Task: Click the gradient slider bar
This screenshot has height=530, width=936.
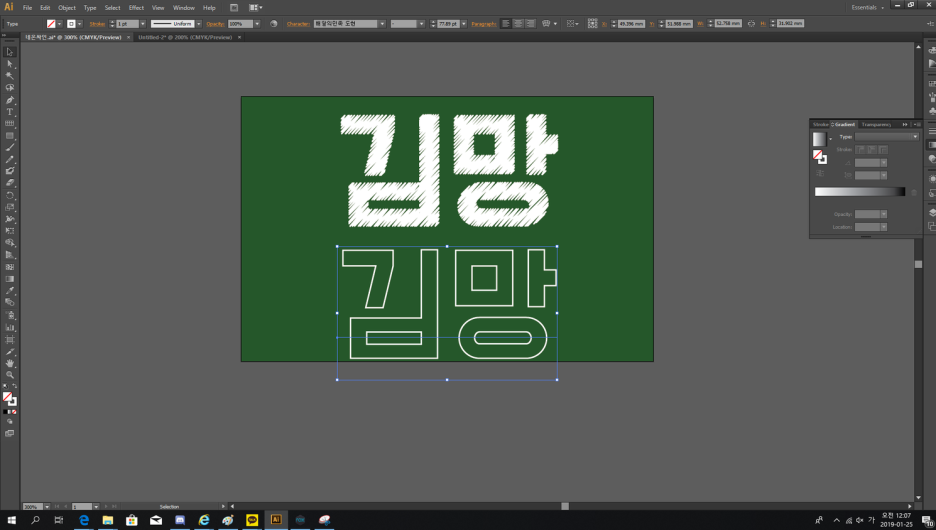Action: (859, 191)
